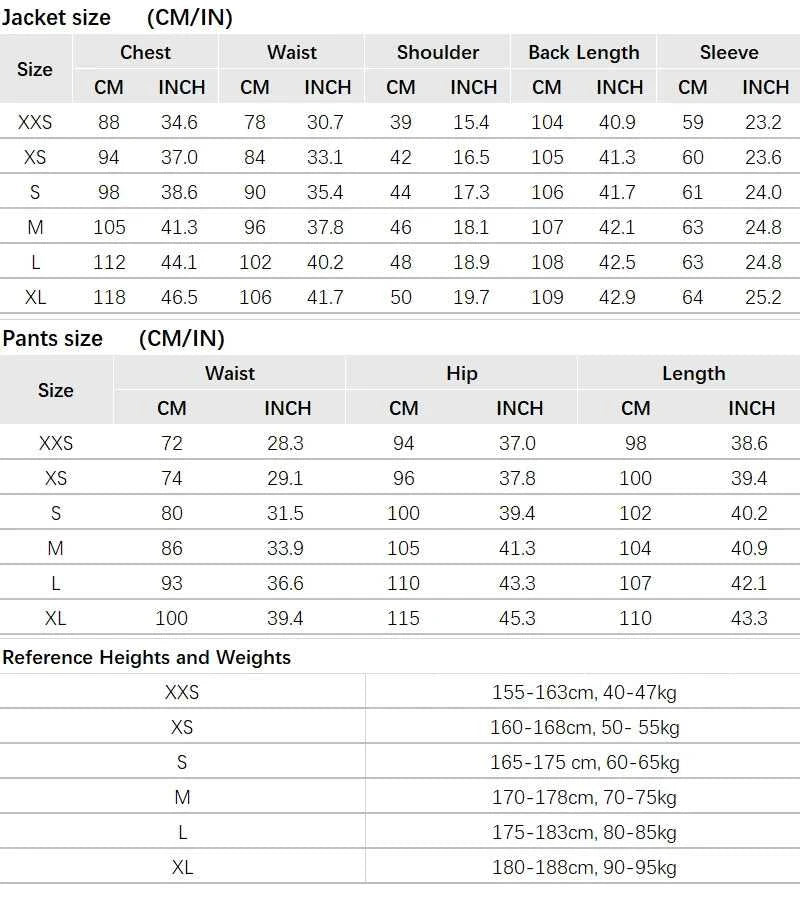Select the 155-163cm, 40-47kg reference cell
800x910 pixels.
584,692
